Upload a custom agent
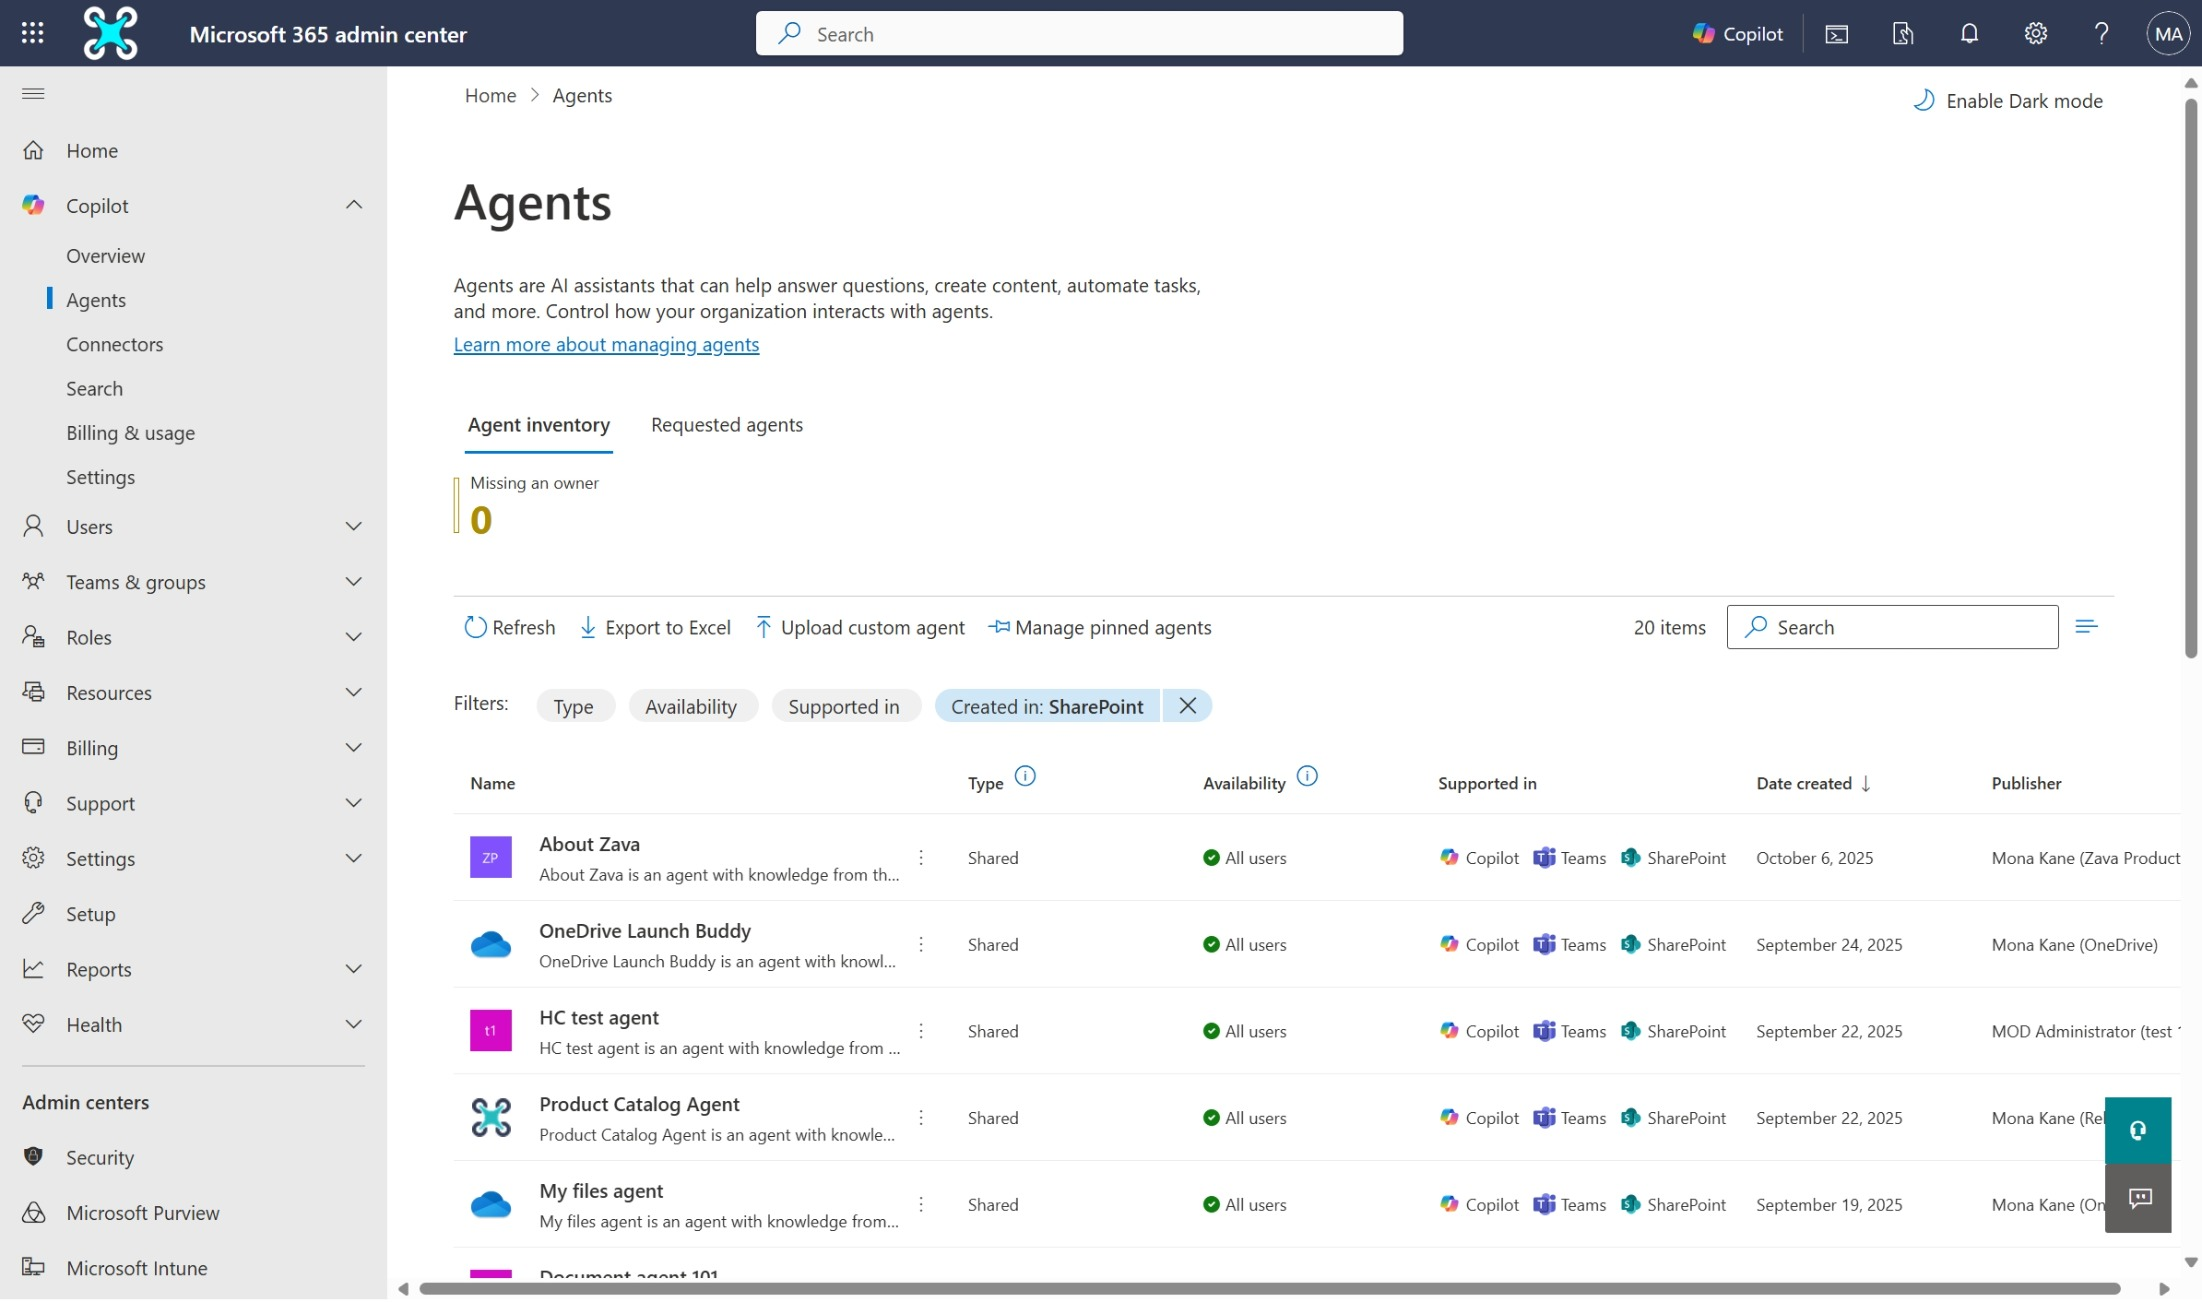Viewport: 2202px width, 1302px height. click(859, 627)
